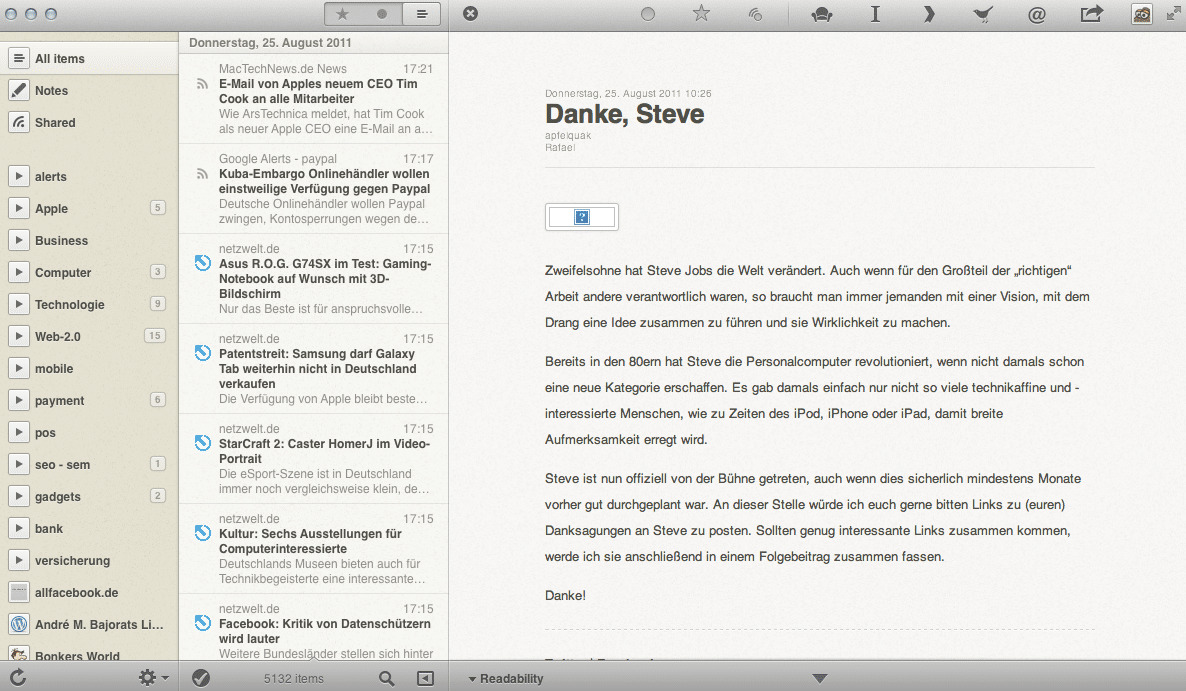Select All items in sidebar
The image size is (1186, 691).
[89, 58]
